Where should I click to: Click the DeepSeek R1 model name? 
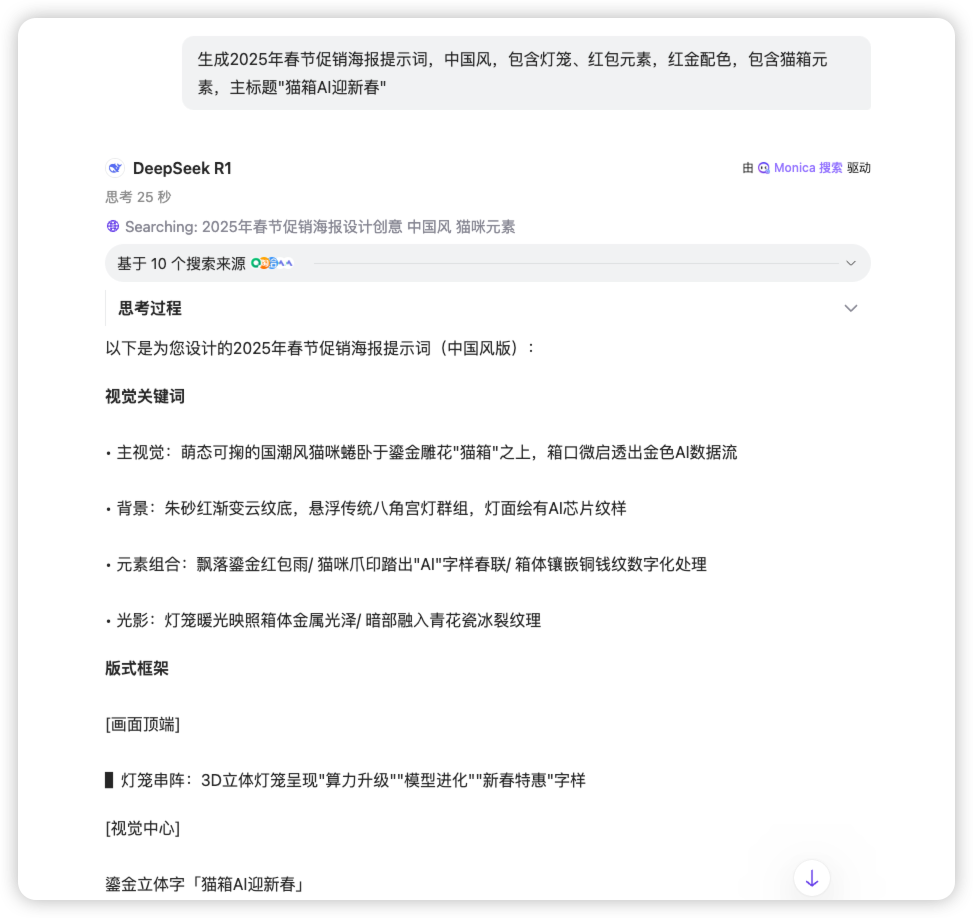coord(182,168)
